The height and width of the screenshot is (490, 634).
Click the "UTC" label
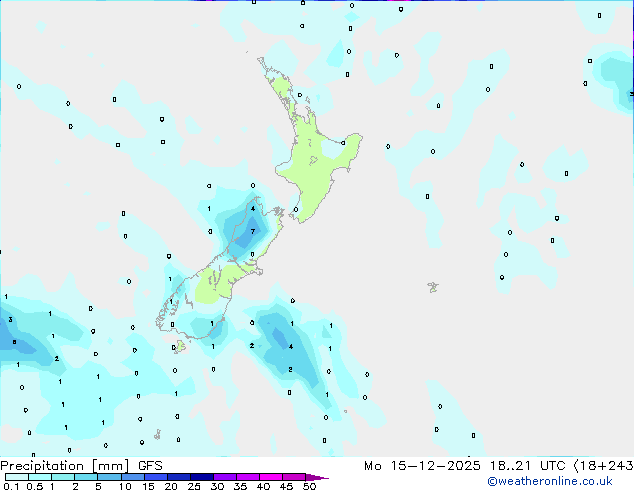point(553,466)
